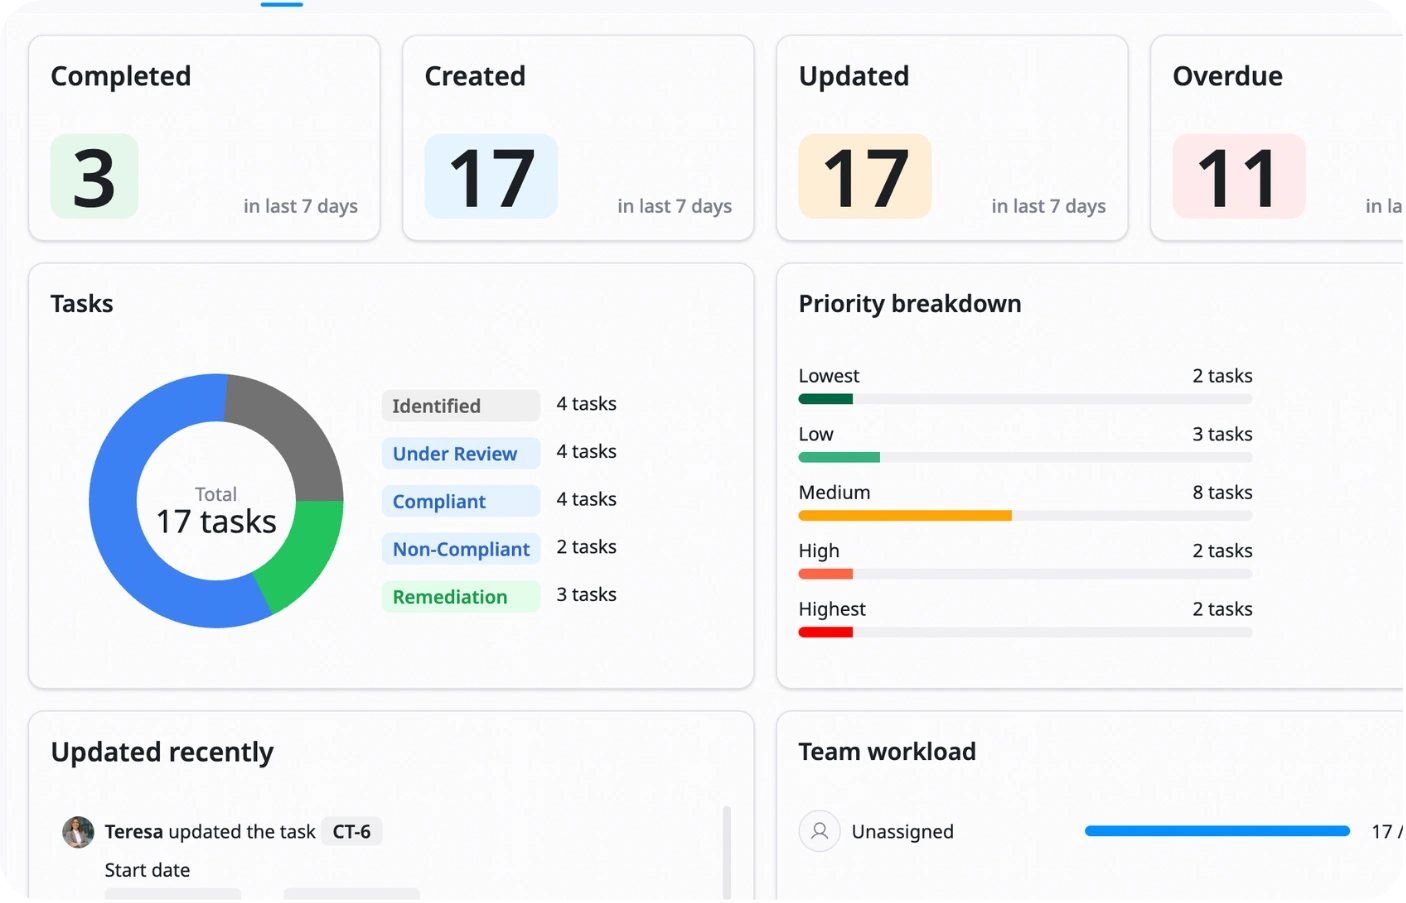Click the Updated recently scrollbar
Viewport: 1406px width, 903px height.
tap(727, 851)
